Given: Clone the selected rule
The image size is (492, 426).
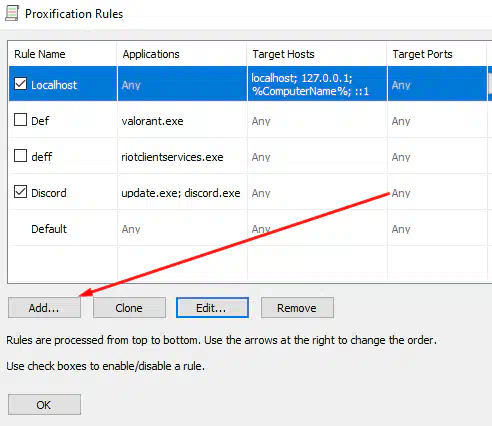Looking at the screenshot, I should pyautogui.click(x=129, y=308).
